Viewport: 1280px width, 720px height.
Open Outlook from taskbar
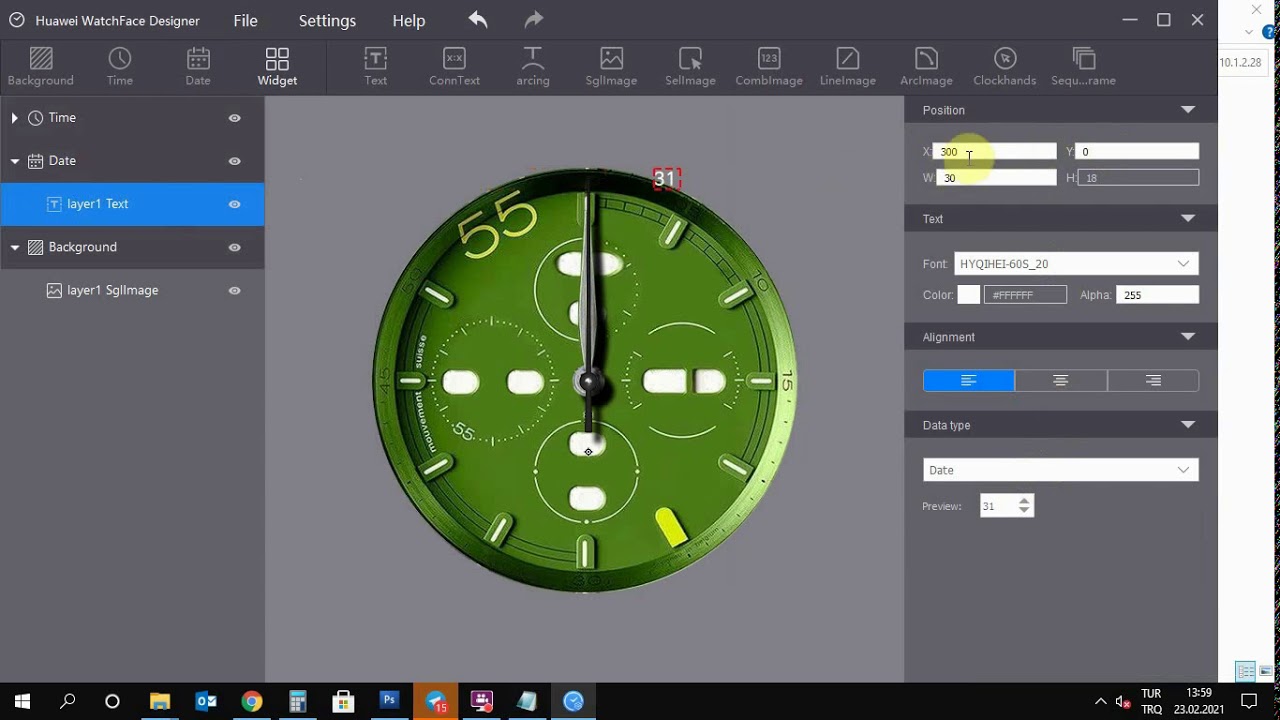click(206, 701)
